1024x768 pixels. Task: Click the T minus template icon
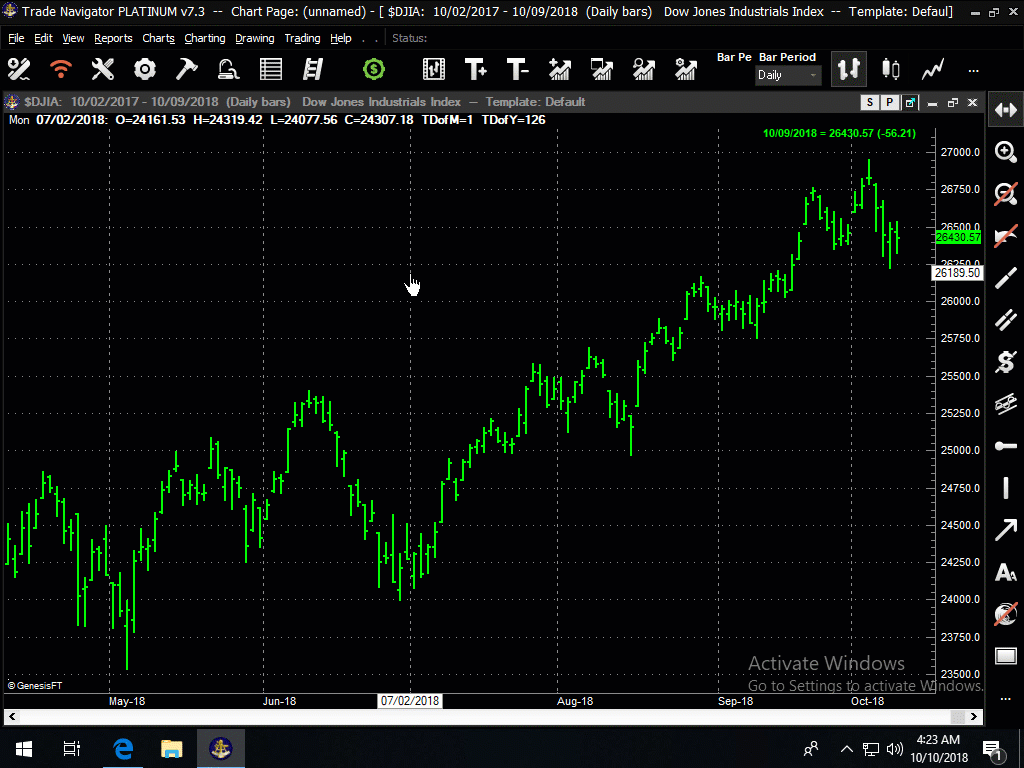pyautogui.click(x=517, y=69)
